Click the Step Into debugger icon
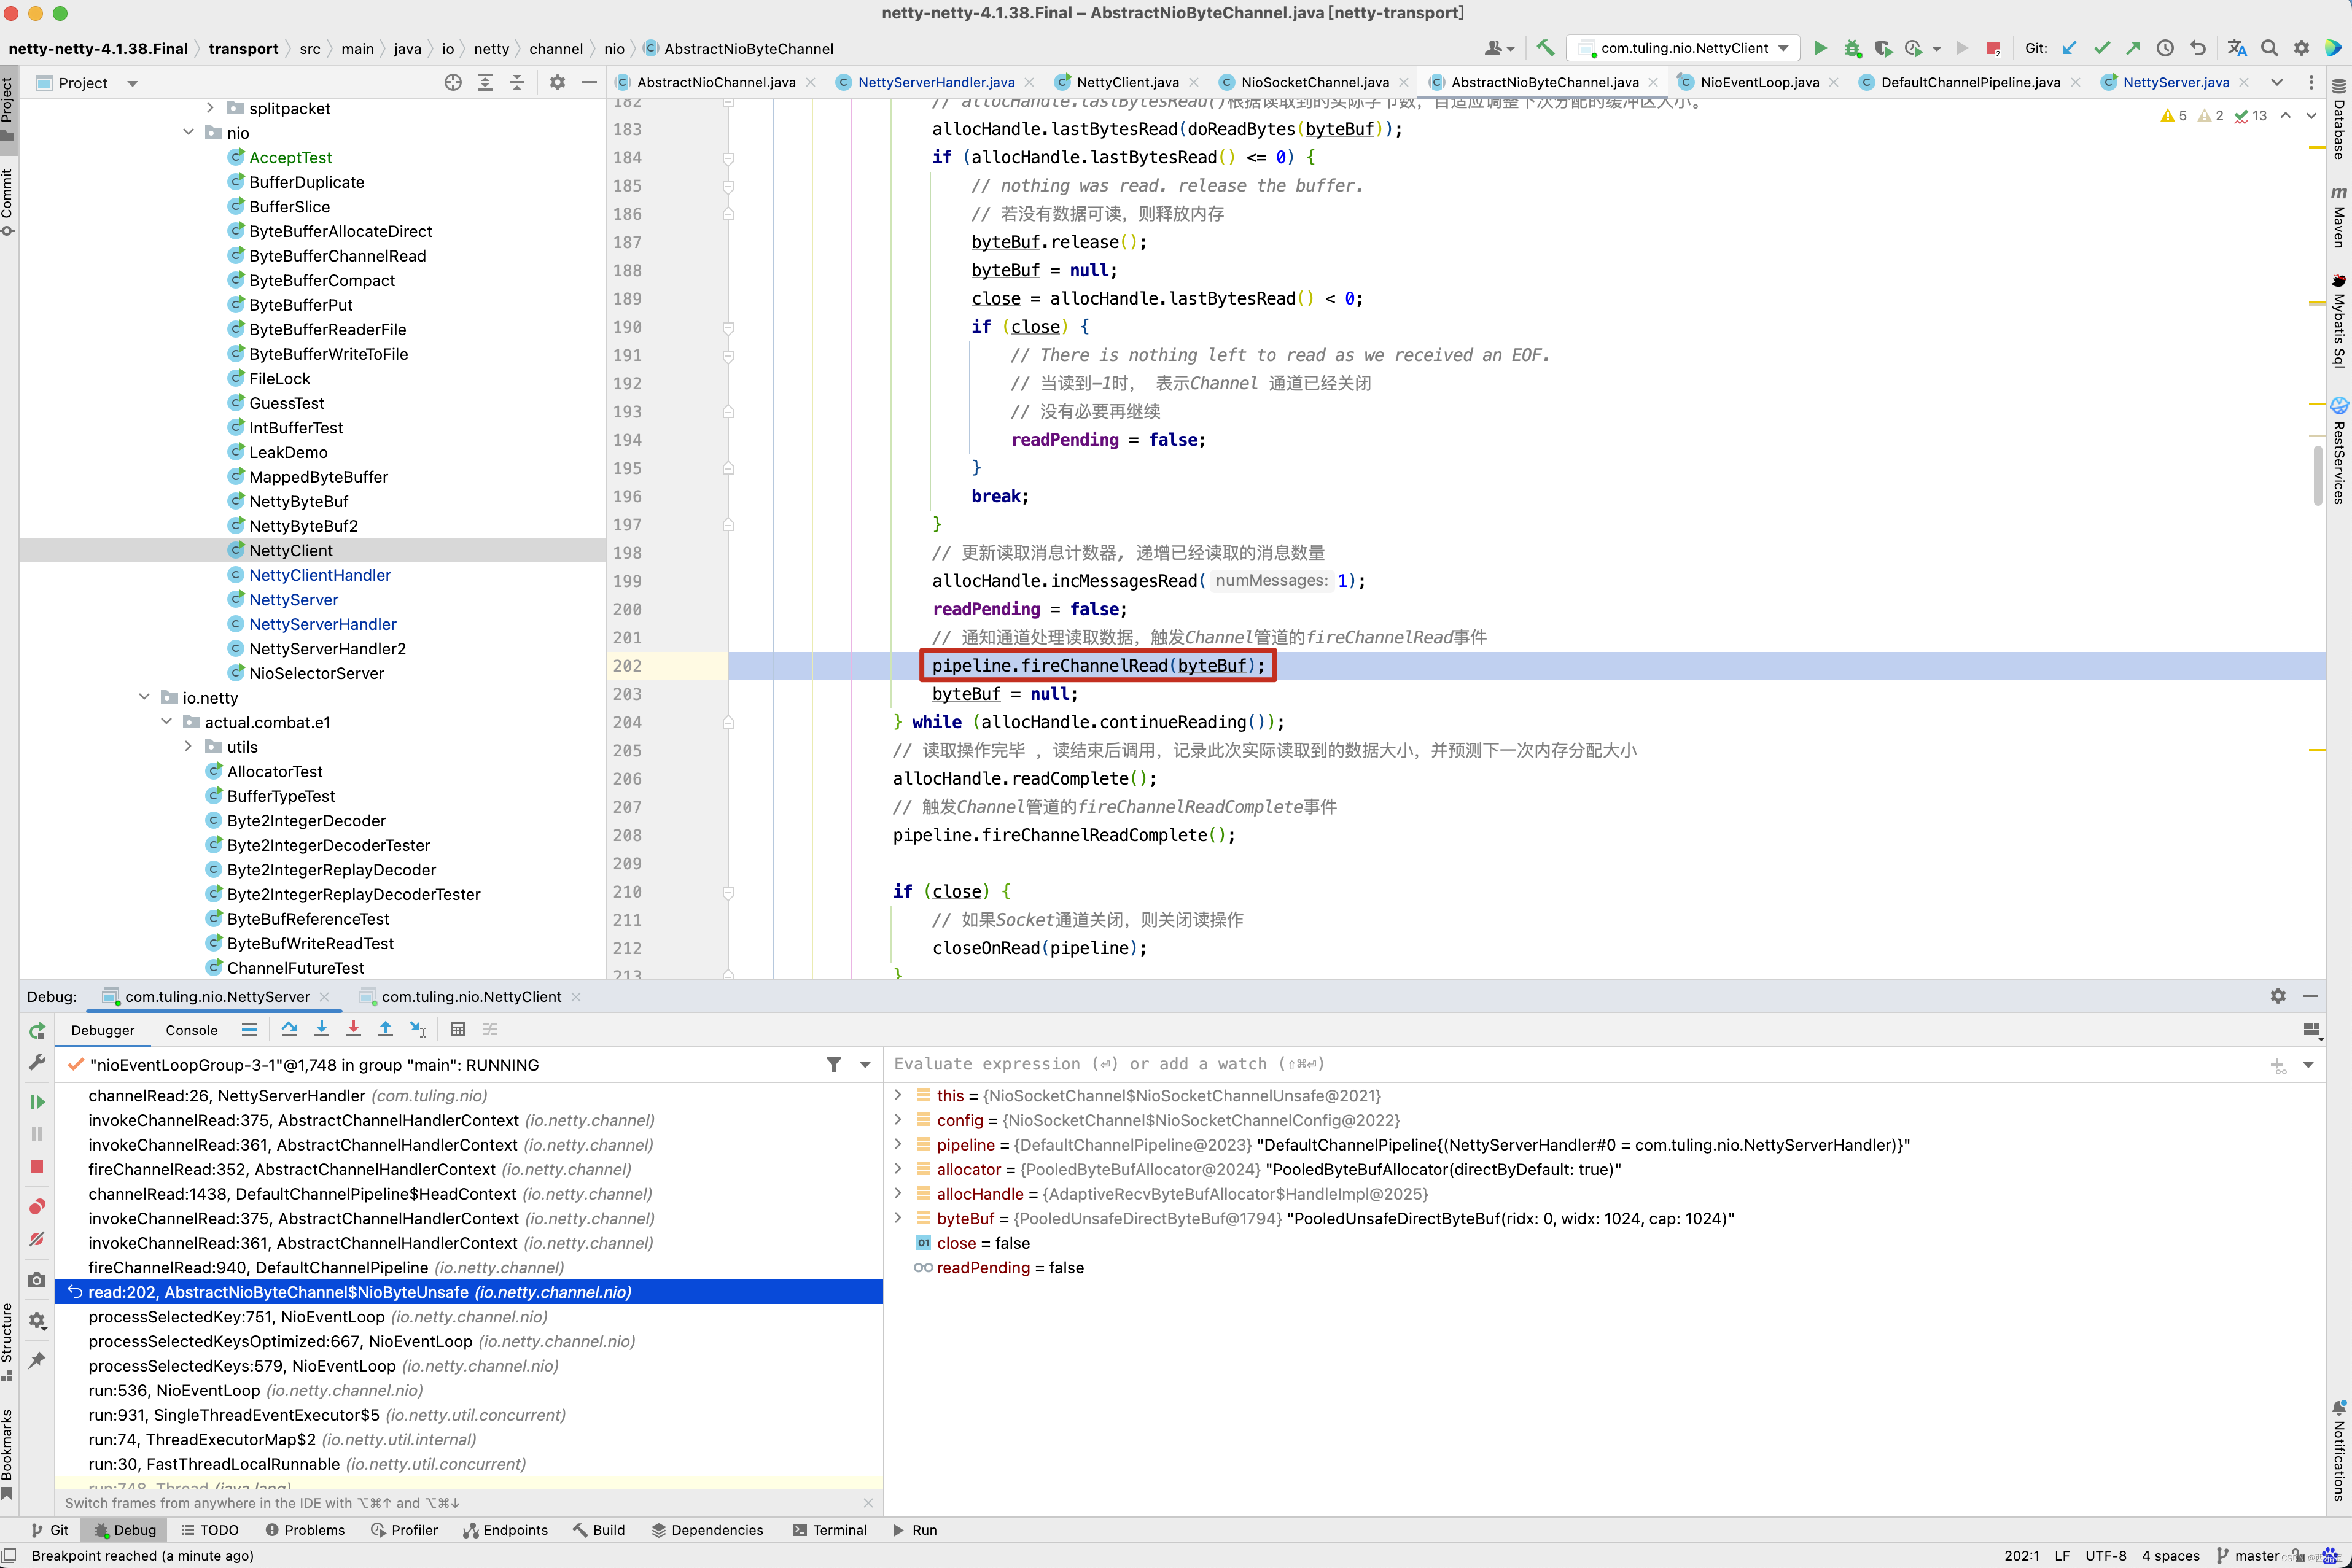Viewport: 2352px width, 1568px height. (322, 1029)
